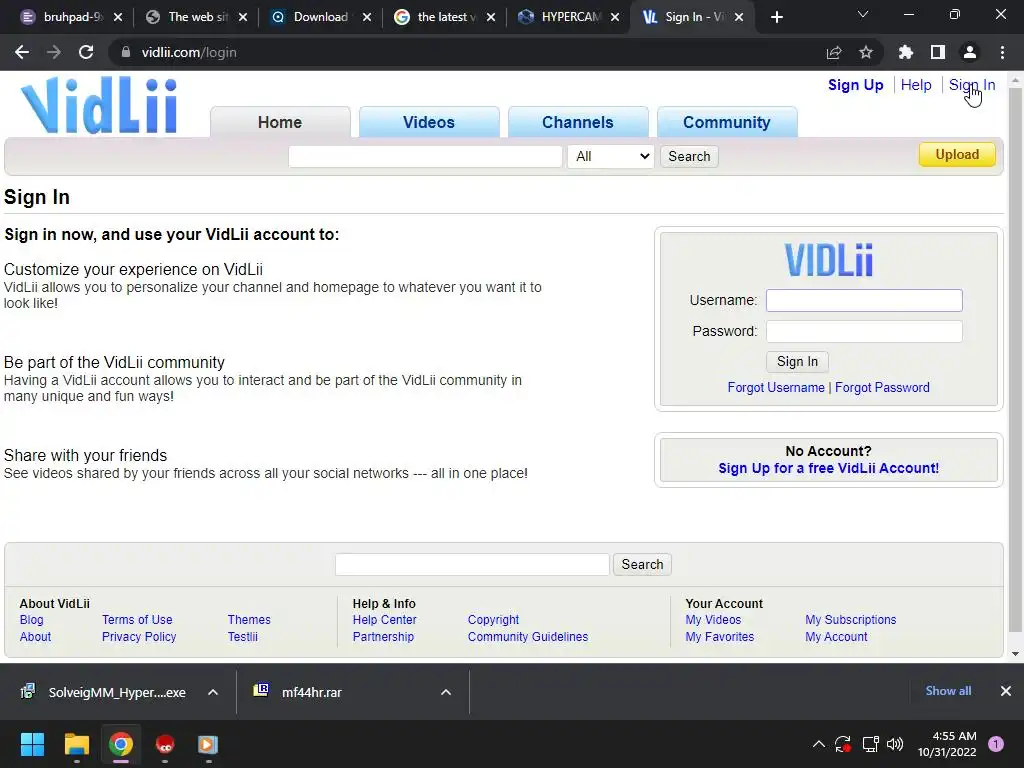The height and width of the screenshot is (768, 1024).
Task: Go back with the browser back arrow
Action: point(22,52)
